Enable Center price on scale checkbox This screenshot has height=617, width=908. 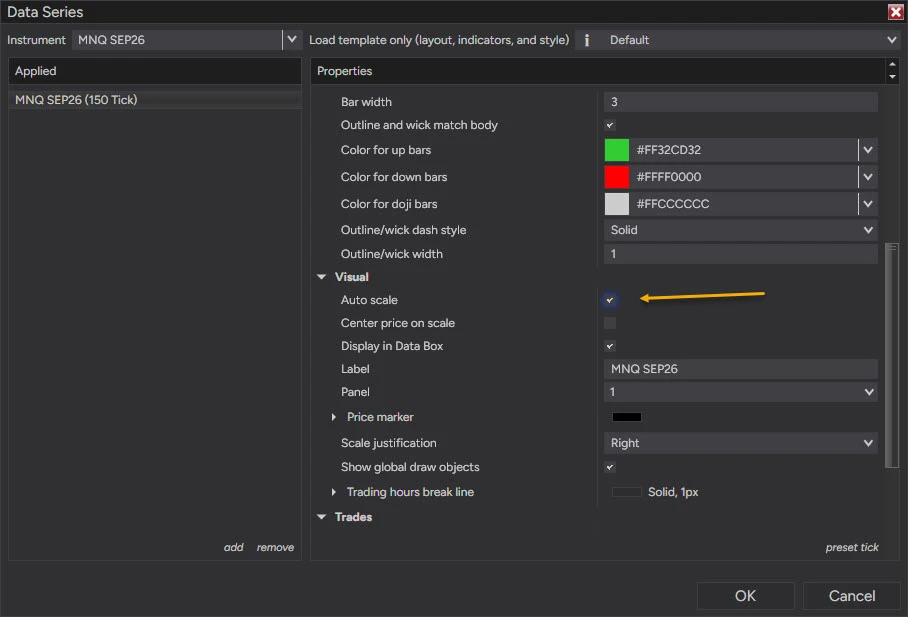tap(610, 323)
